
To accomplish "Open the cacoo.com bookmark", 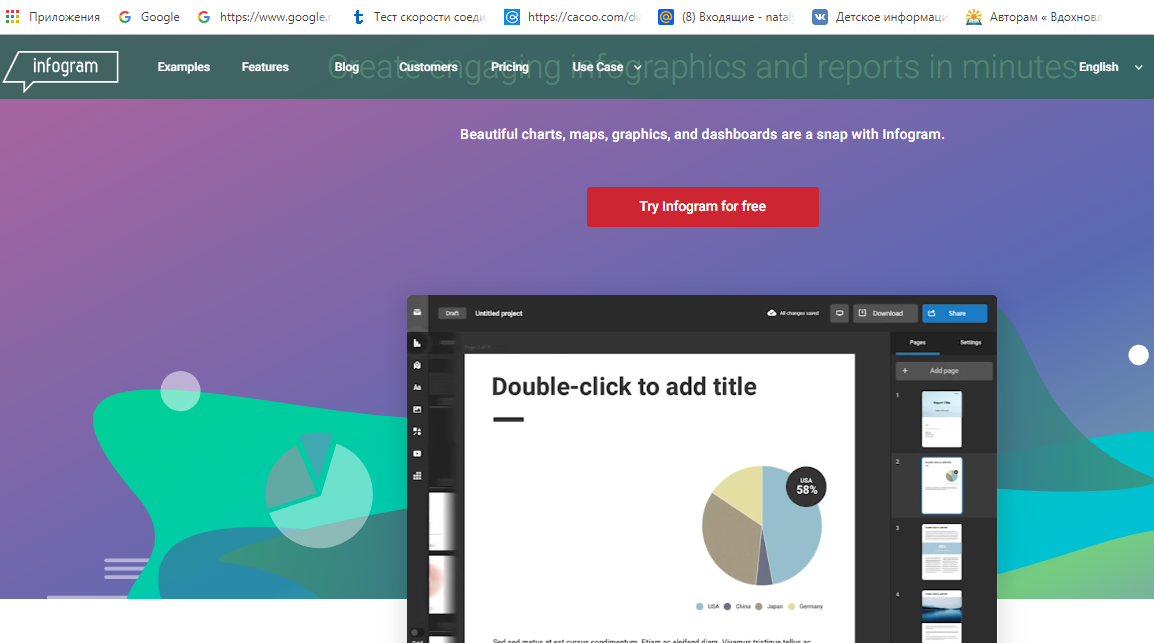I will tap(573, 17).
